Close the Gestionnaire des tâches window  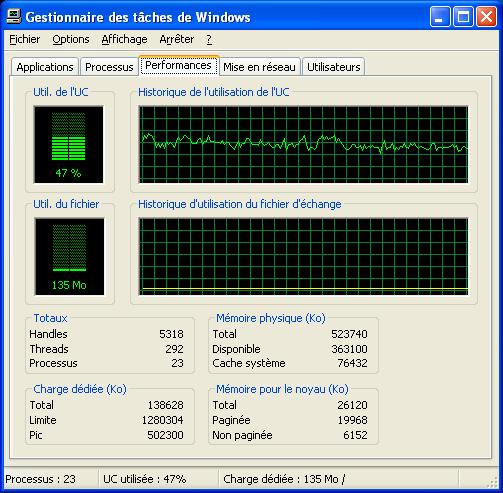pyautogui.click(x=486, y=17)
